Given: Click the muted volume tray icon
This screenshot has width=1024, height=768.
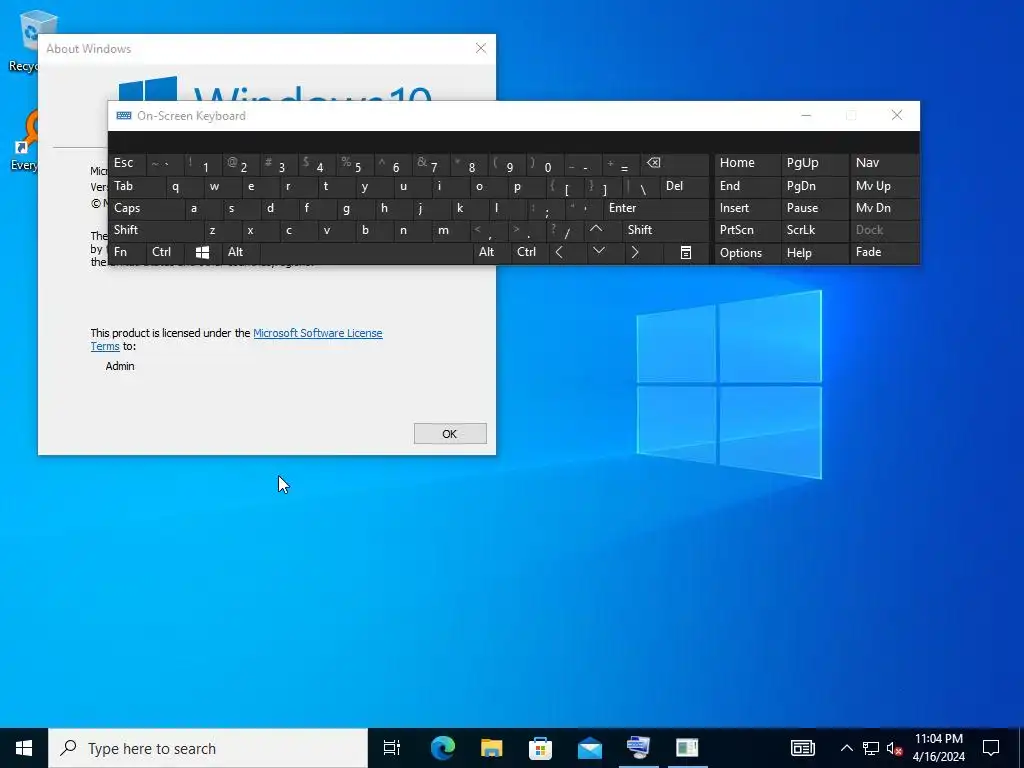Looking at the screenshot, I should pos(894,748).
